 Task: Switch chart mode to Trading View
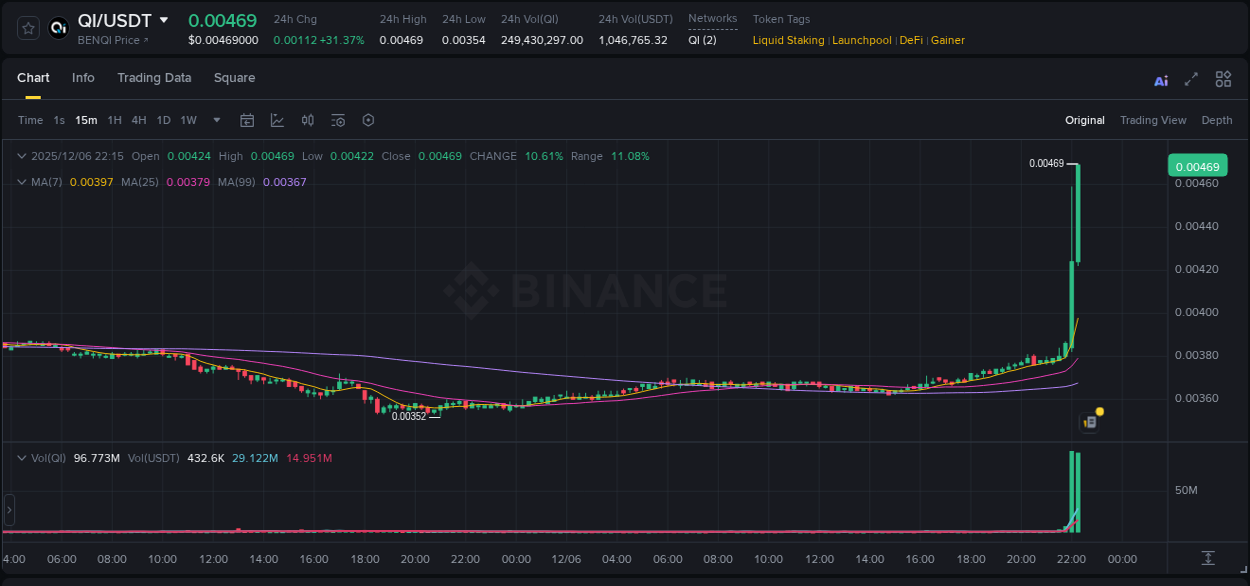[x=1153, y=120]
